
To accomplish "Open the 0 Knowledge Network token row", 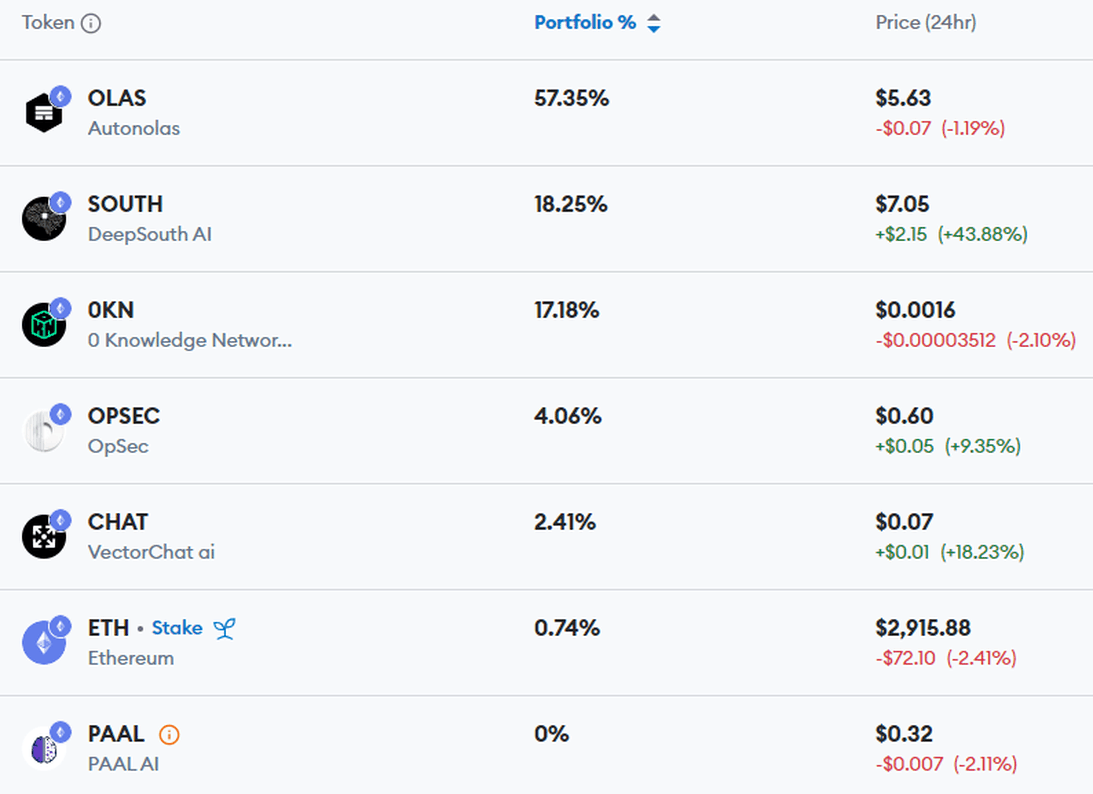I will (x=190, y=340).
